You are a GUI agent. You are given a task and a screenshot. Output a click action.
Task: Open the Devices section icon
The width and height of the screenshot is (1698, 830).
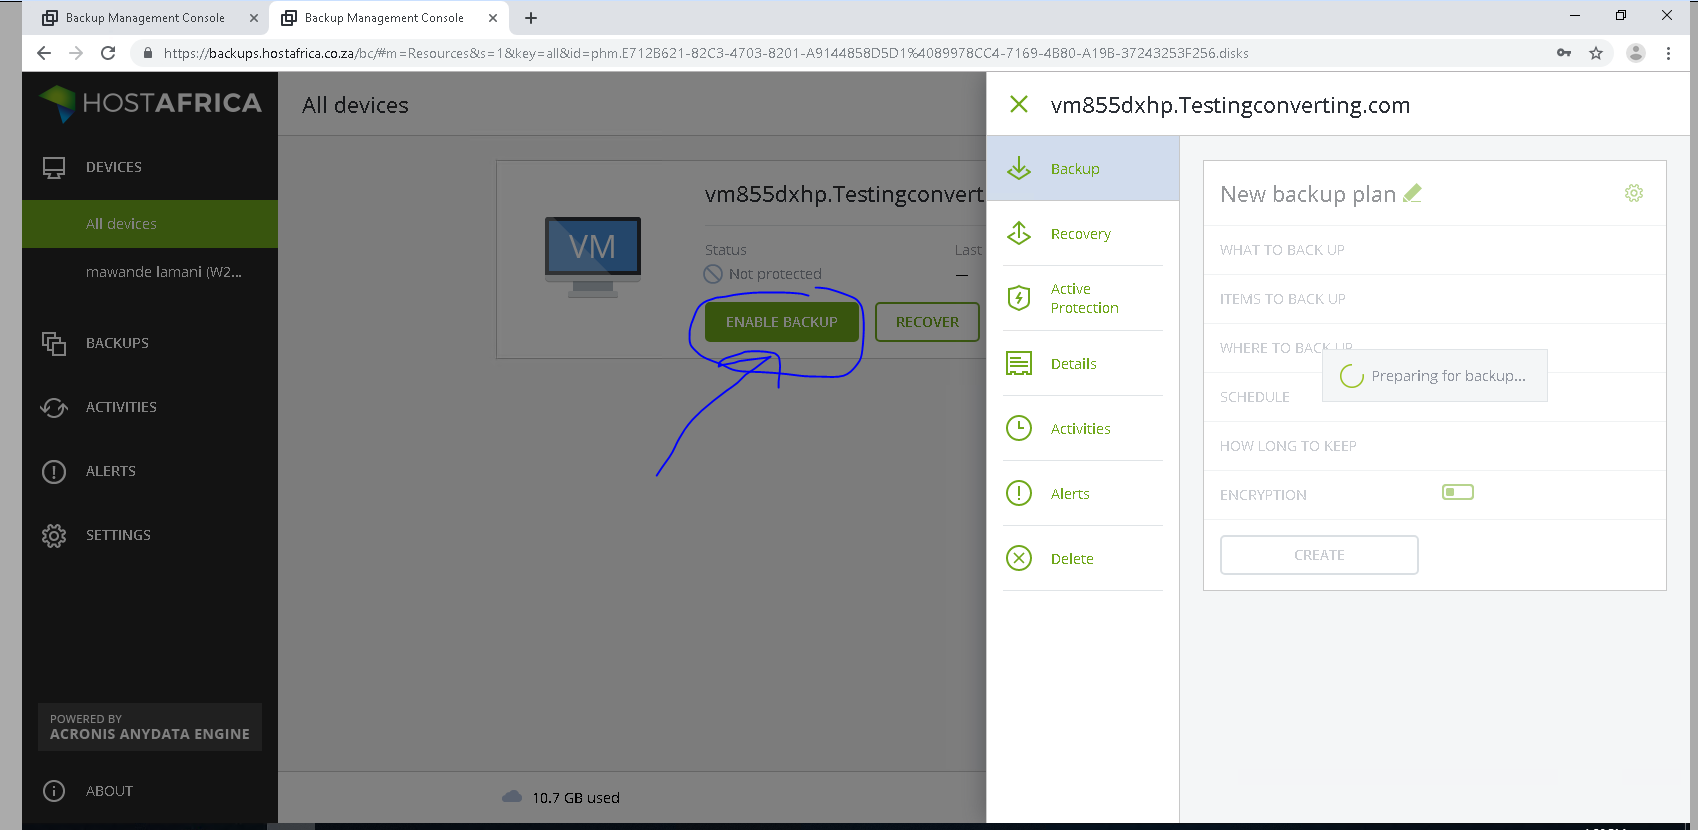(54, 168)
